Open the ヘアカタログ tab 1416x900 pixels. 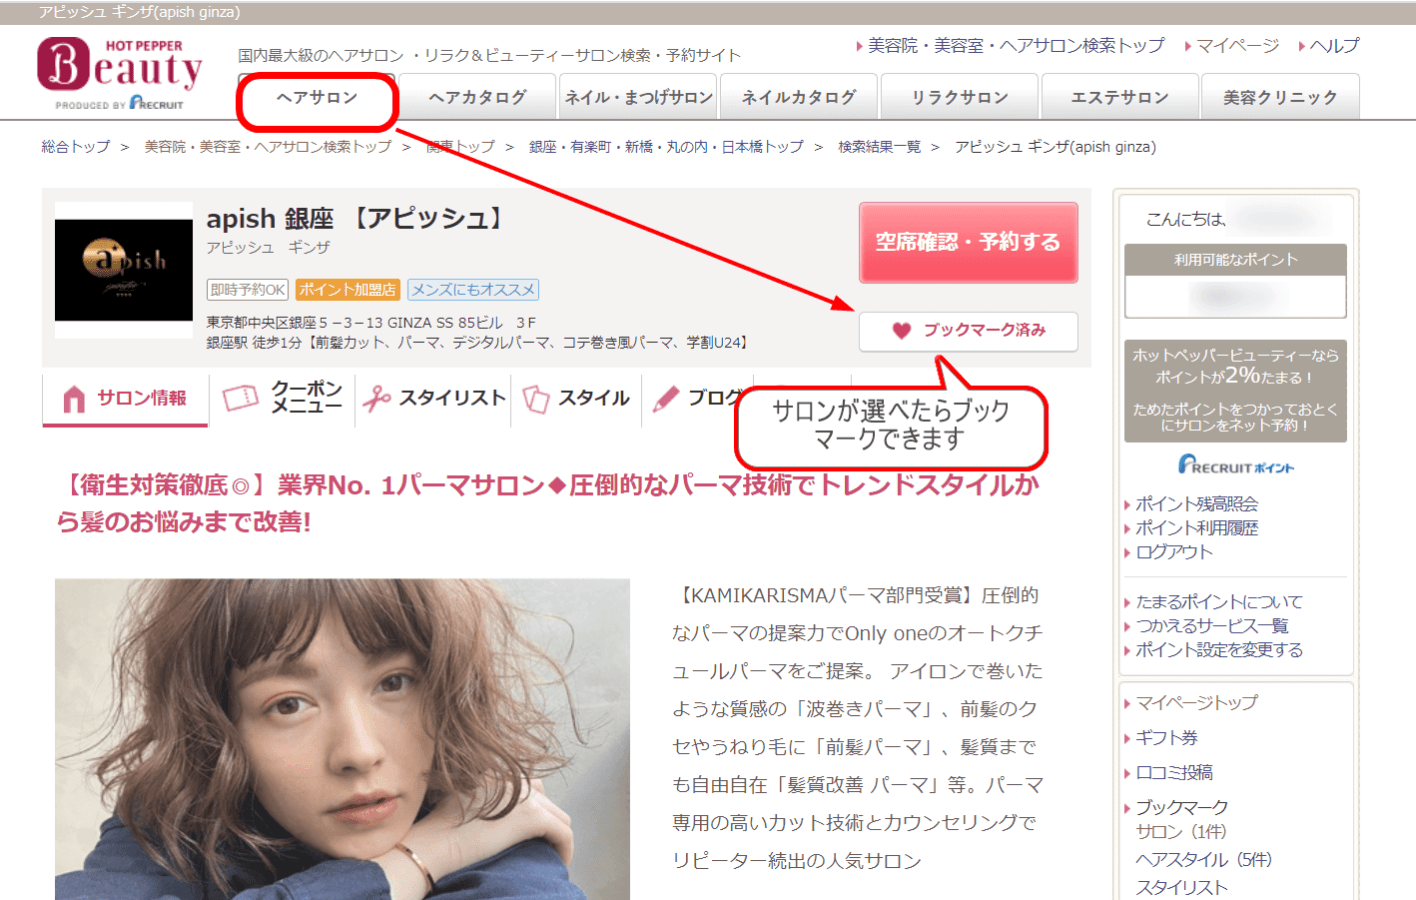(x=478, y=97)
